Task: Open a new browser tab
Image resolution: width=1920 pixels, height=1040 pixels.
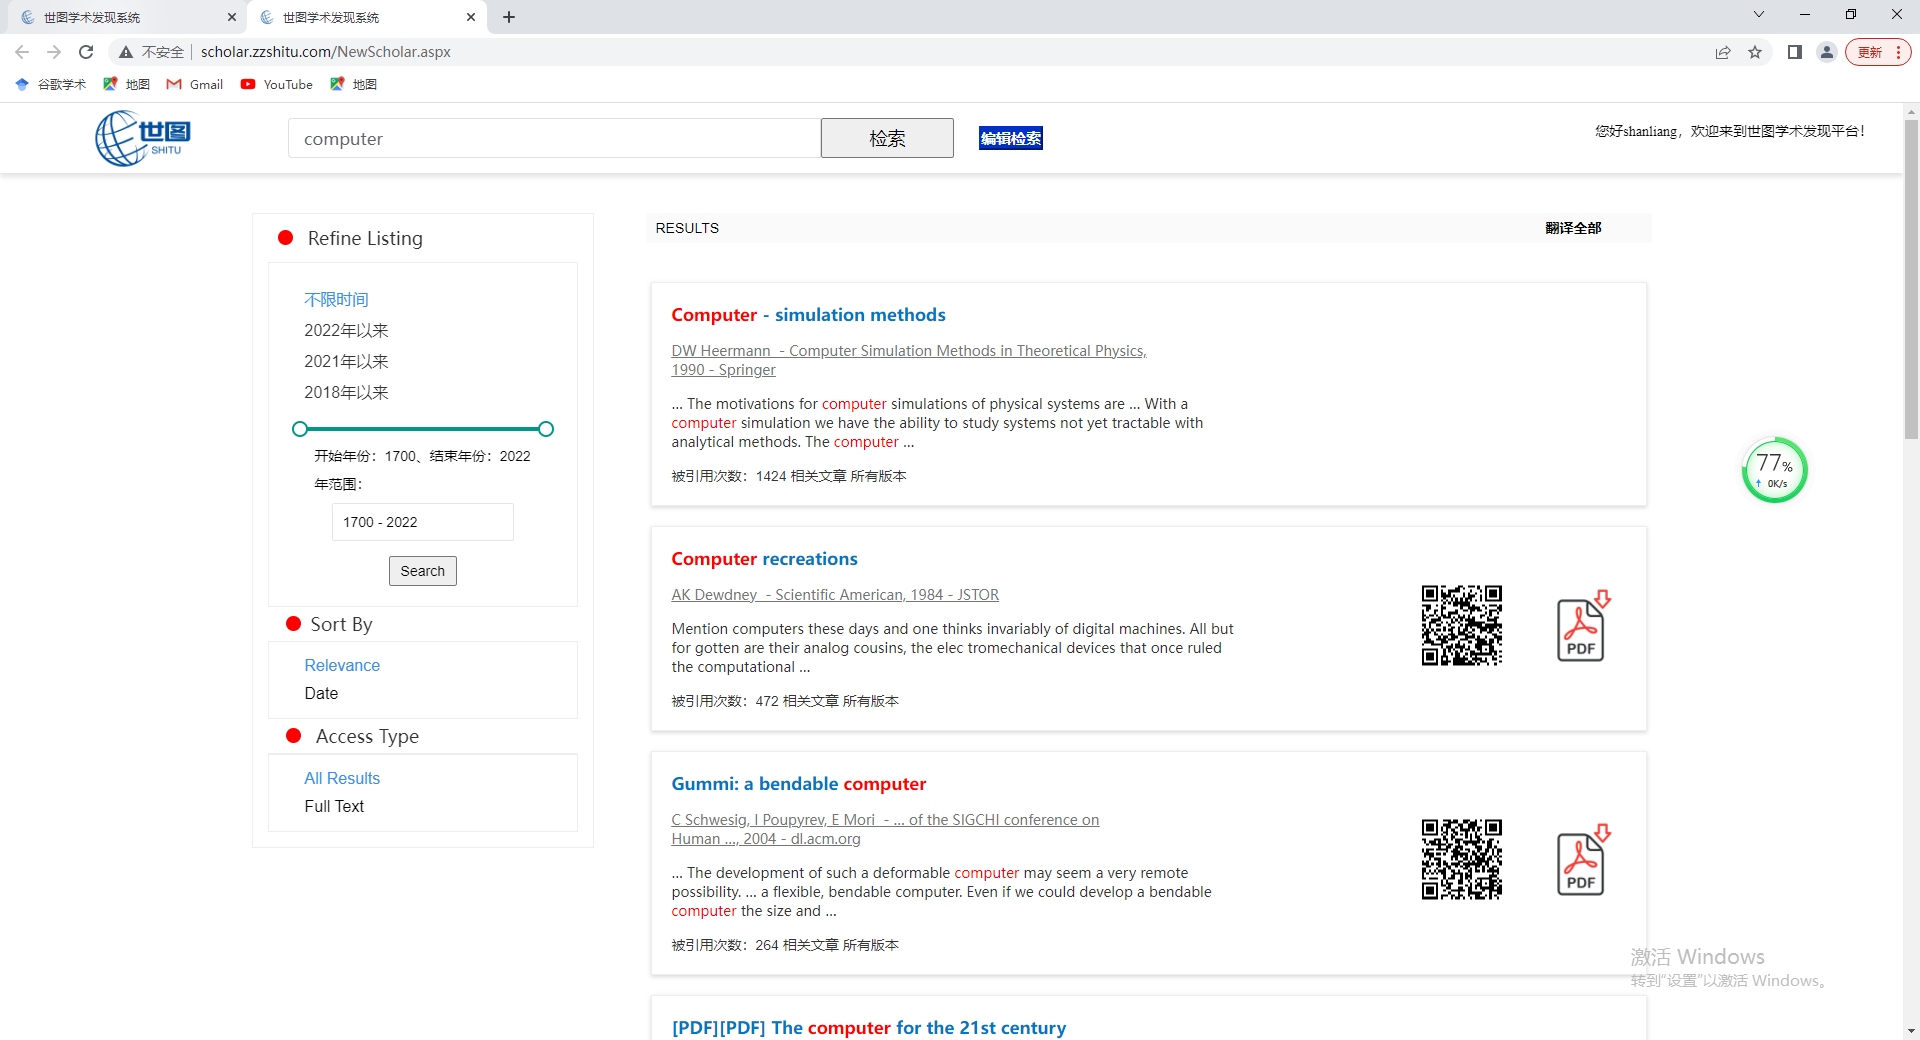Action: point(509,17)
